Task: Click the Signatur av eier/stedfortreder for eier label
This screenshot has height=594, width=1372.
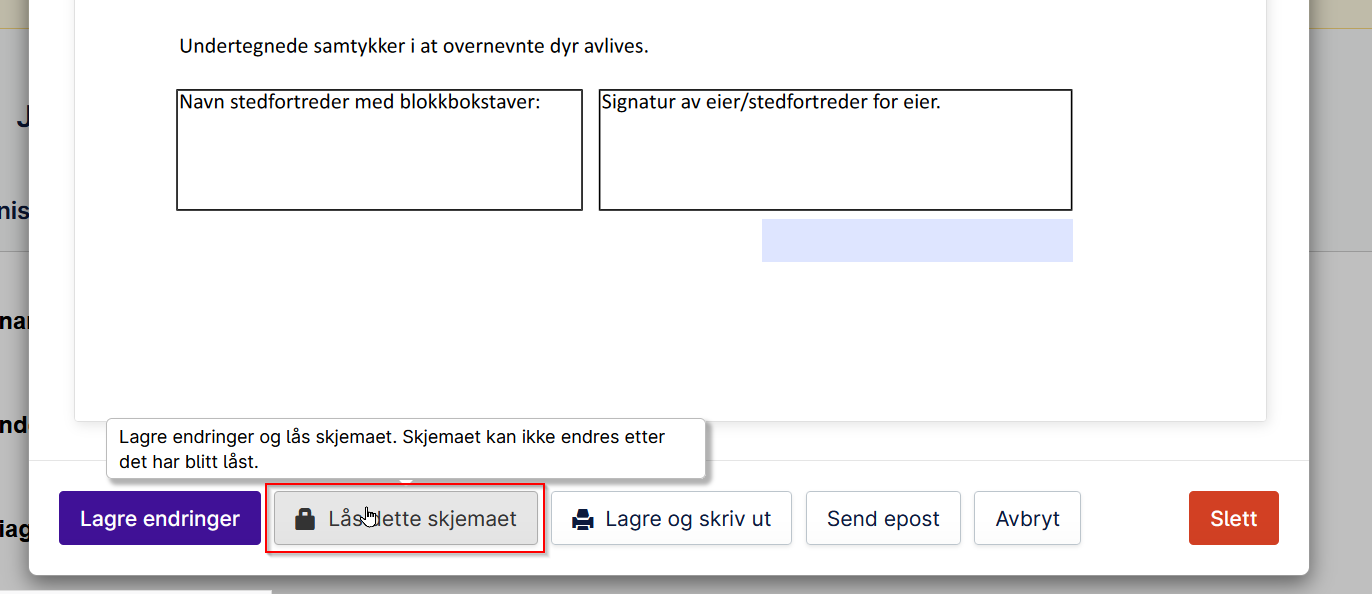Action: coord(771,102)
